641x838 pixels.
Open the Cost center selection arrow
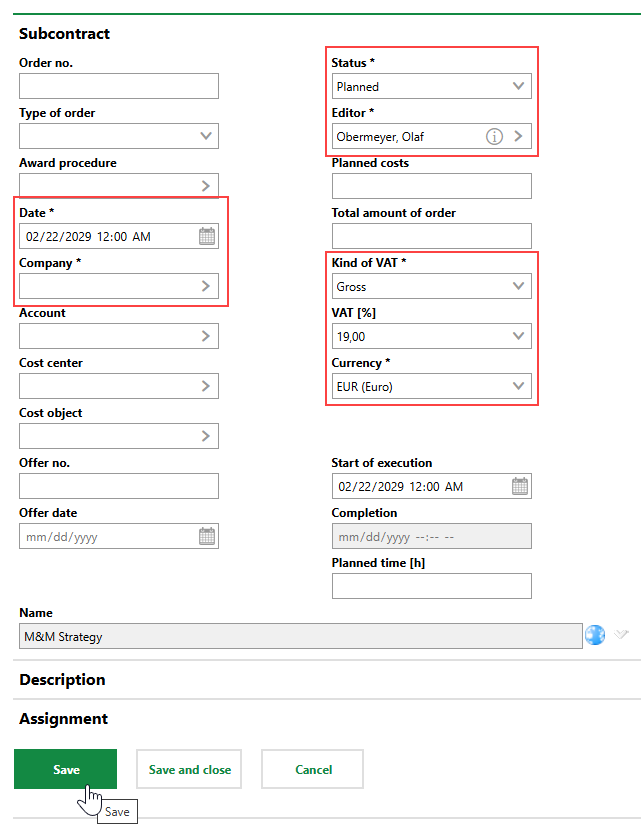(x=206, y=386)
